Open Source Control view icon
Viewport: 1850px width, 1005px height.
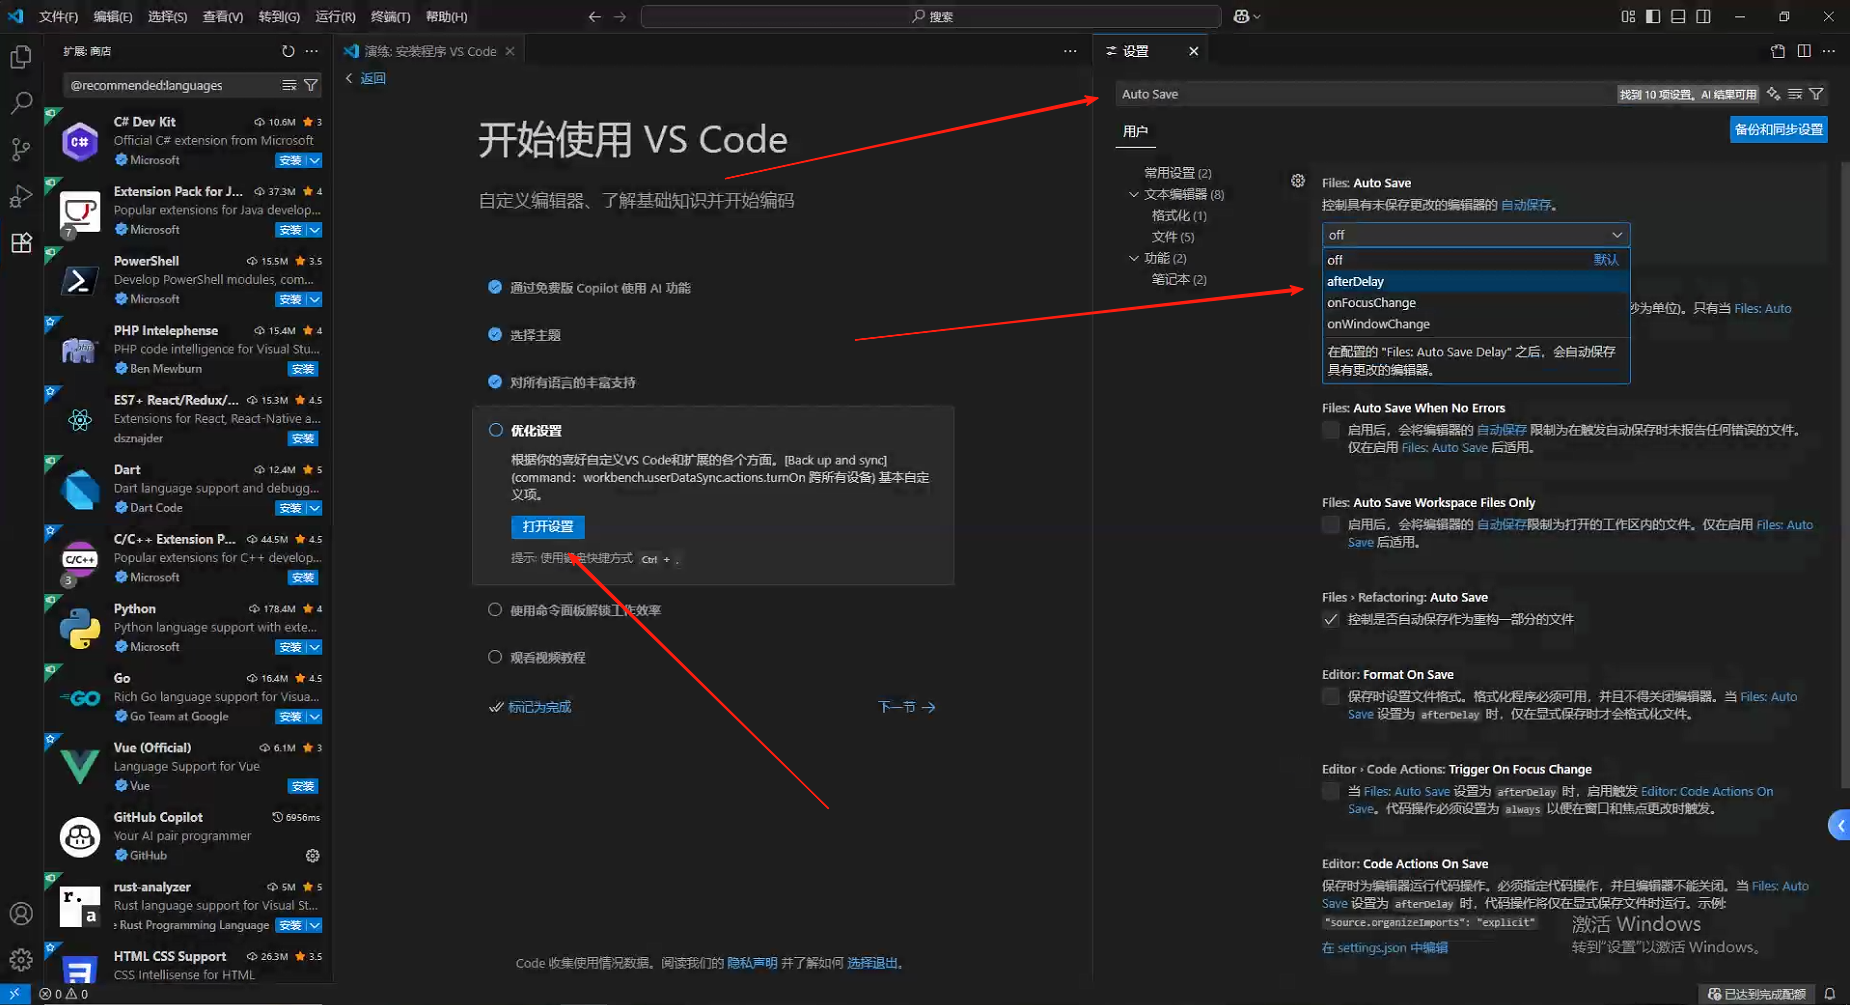(21, 150)
